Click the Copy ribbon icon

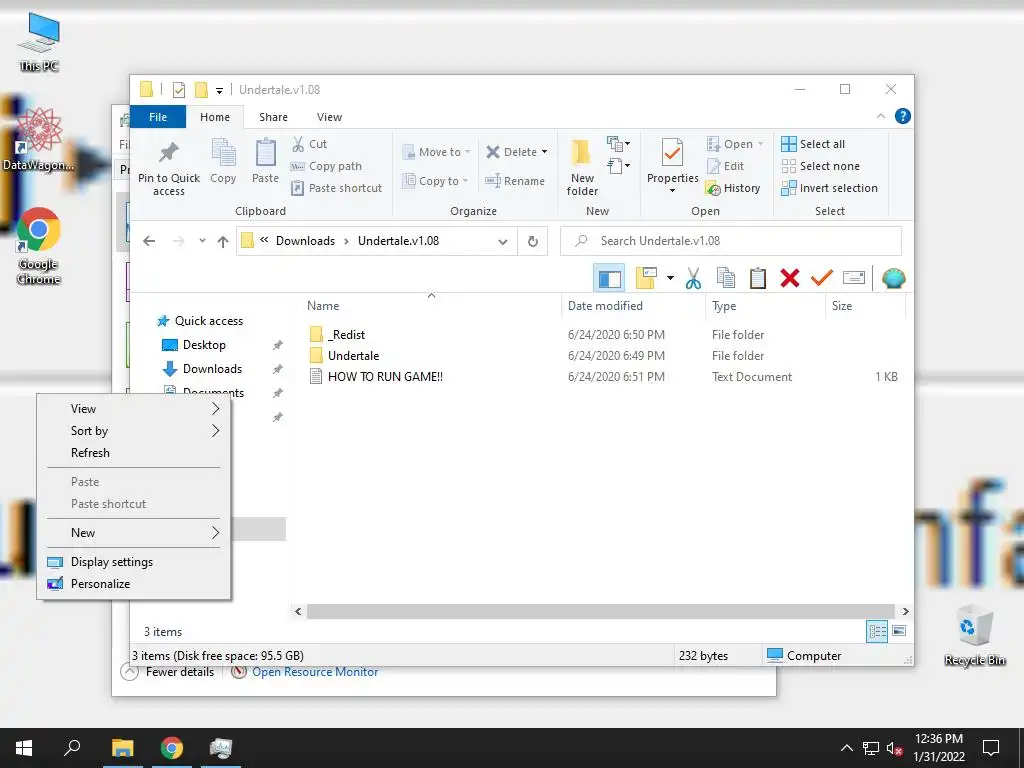(223, 152)
